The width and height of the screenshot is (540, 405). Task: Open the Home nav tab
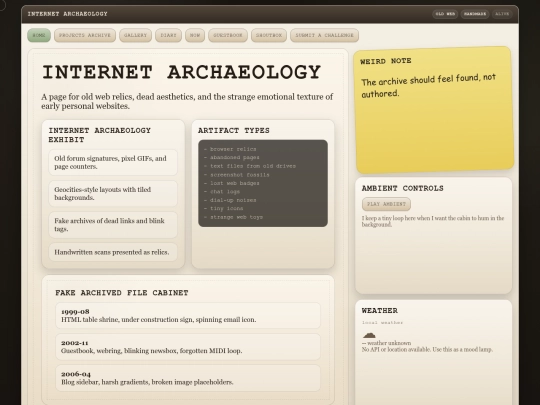pos(39,35)
